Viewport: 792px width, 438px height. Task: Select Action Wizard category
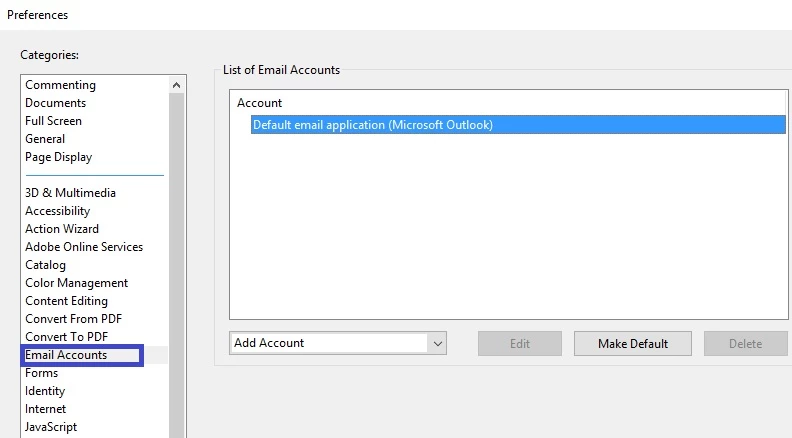click(x=62, y=229)
